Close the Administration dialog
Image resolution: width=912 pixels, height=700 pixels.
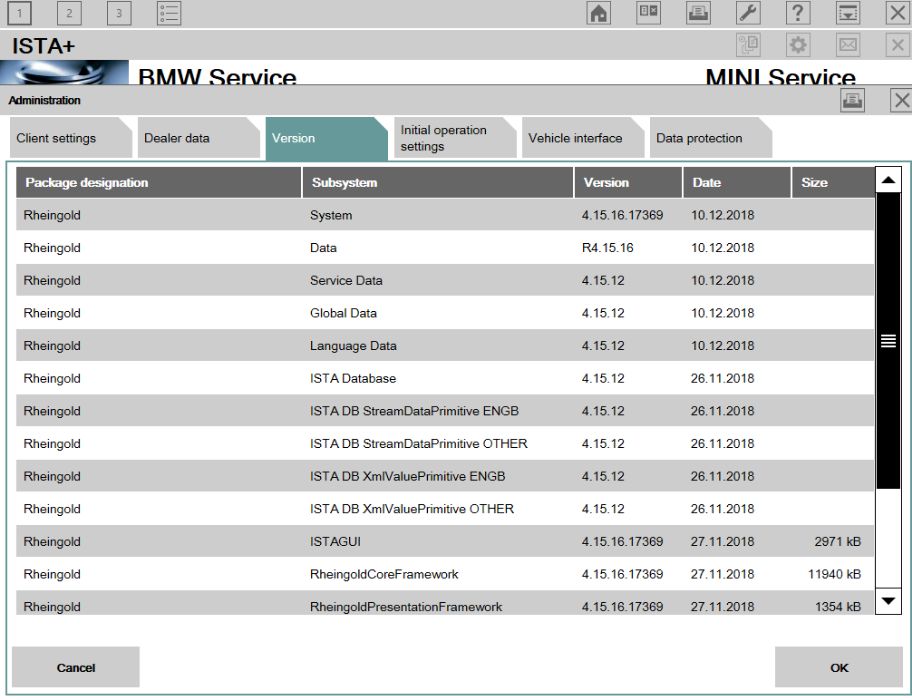[x=901, y=100]
